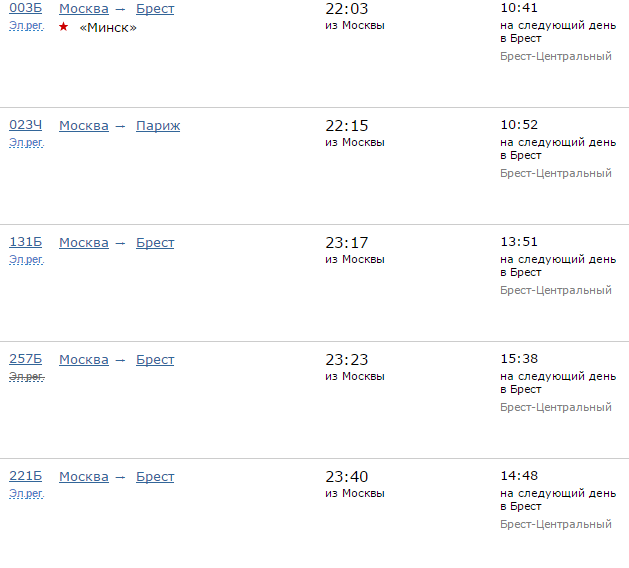This screenshot has width=629, height=568.
Task: Click Москва link in train 023Ч row
Action: point(84,126)
